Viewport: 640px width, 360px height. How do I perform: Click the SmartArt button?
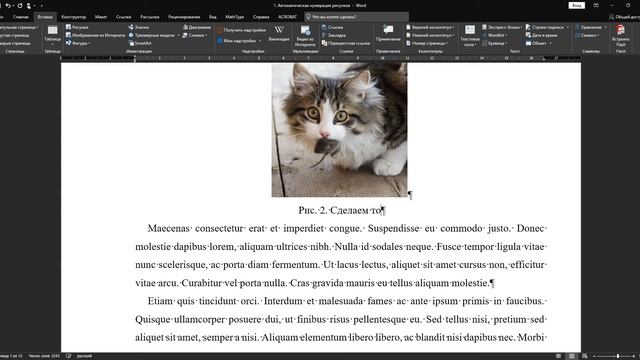(x=140, y=43)
